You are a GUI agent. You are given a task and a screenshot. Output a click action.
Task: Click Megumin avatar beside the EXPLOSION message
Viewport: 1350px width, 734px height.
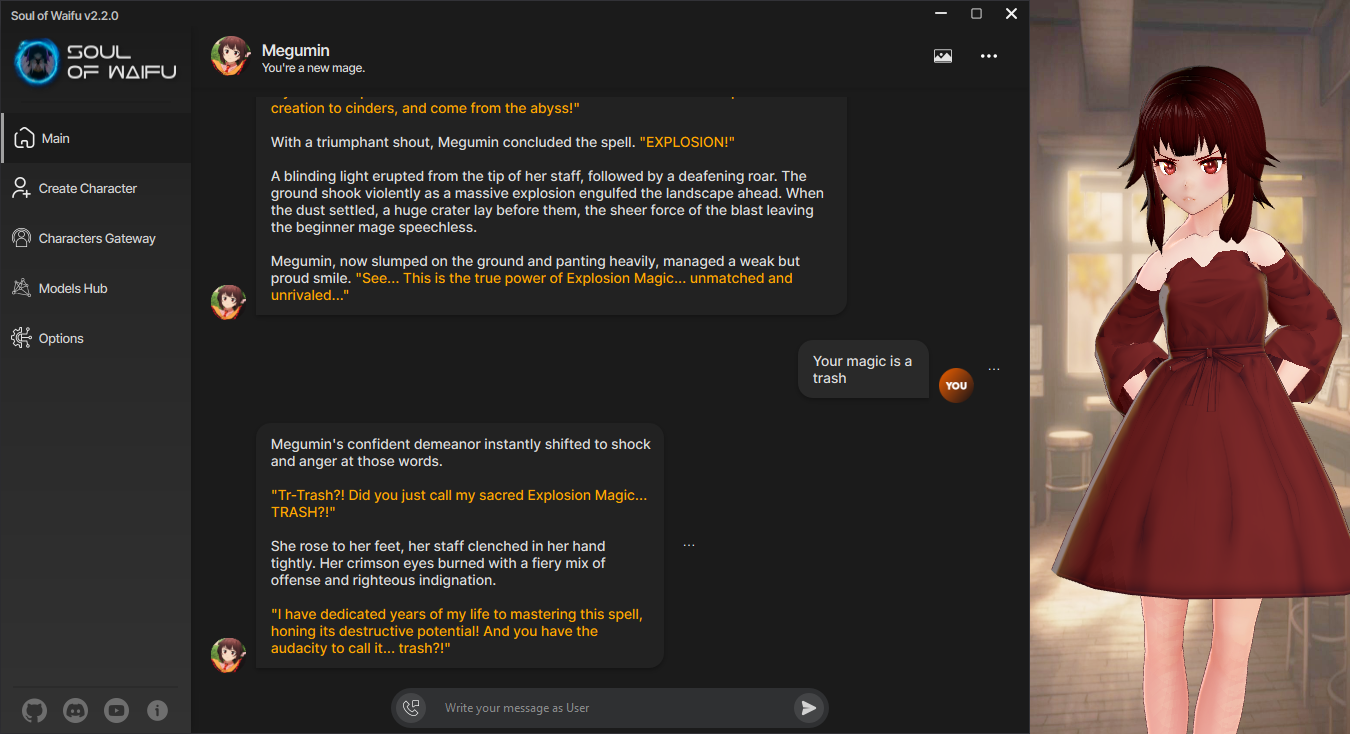click(228, 302)
